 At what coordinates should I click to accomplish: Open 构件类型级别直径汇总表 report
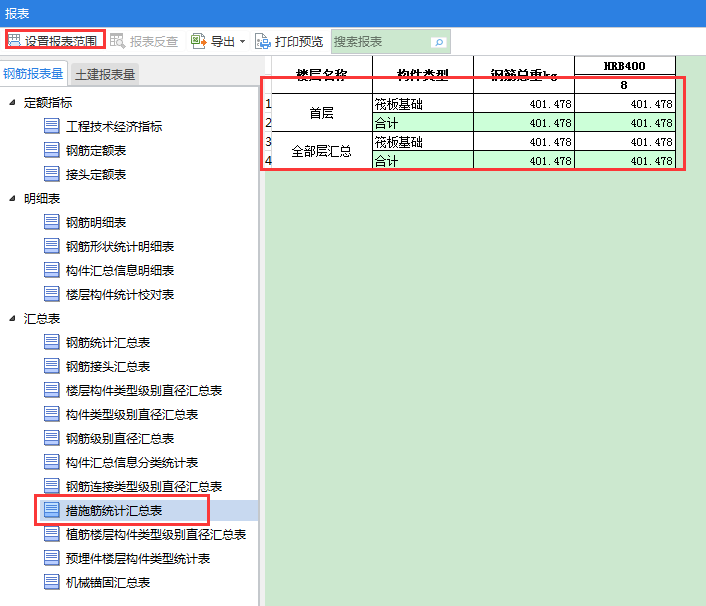(x=132, y=415)
